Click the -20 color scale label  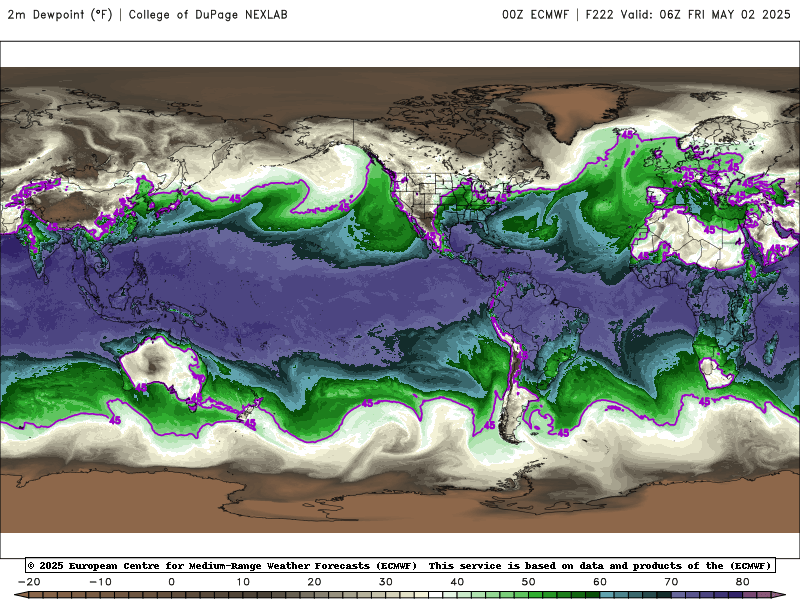(x=29, y=582)
